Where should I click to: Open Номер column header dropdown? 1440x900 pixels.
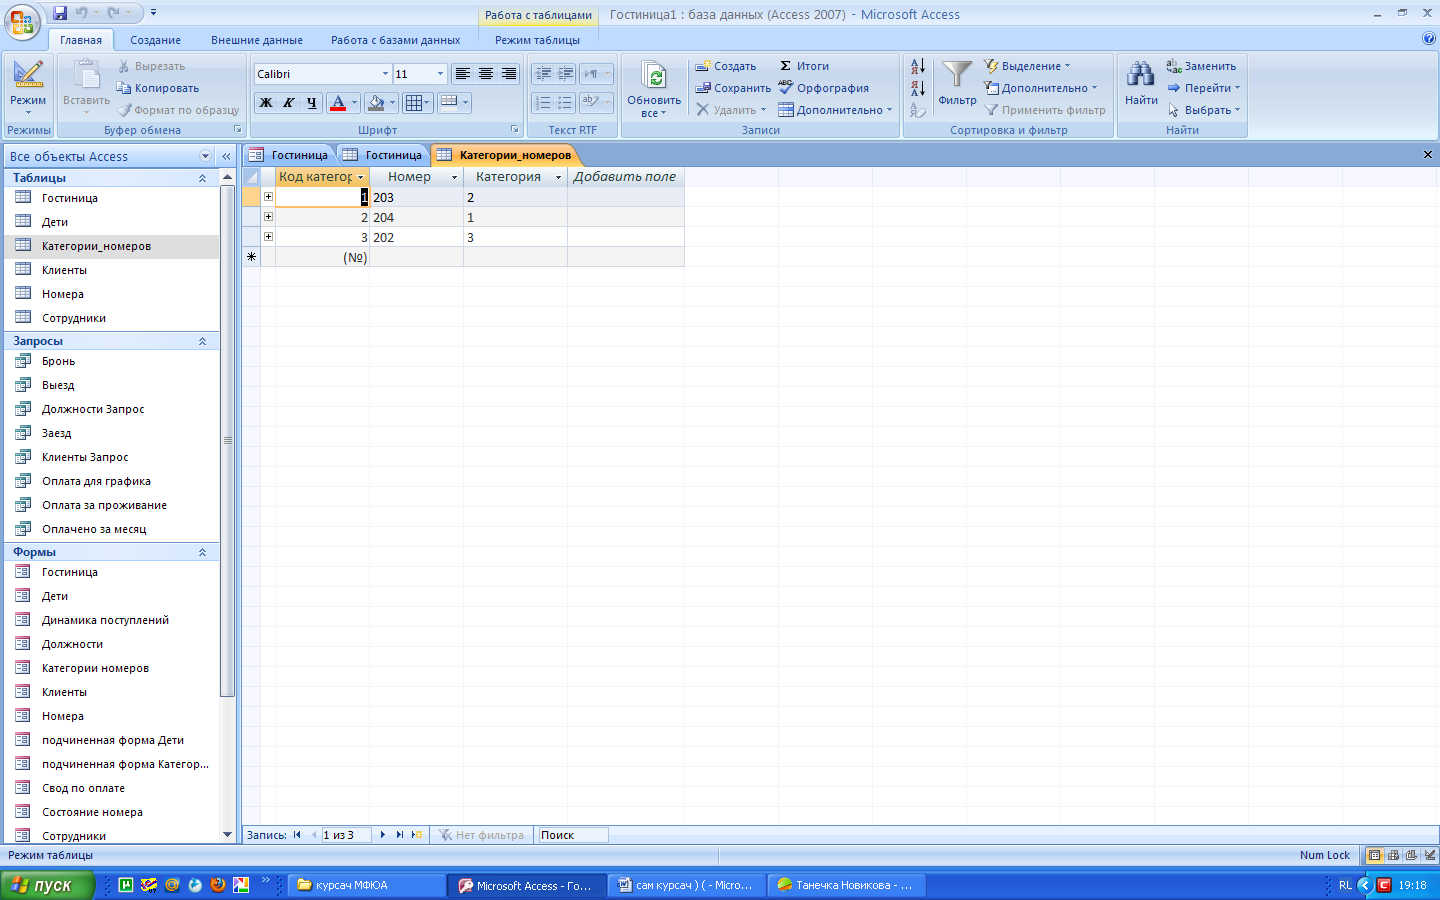coord(454,177)
